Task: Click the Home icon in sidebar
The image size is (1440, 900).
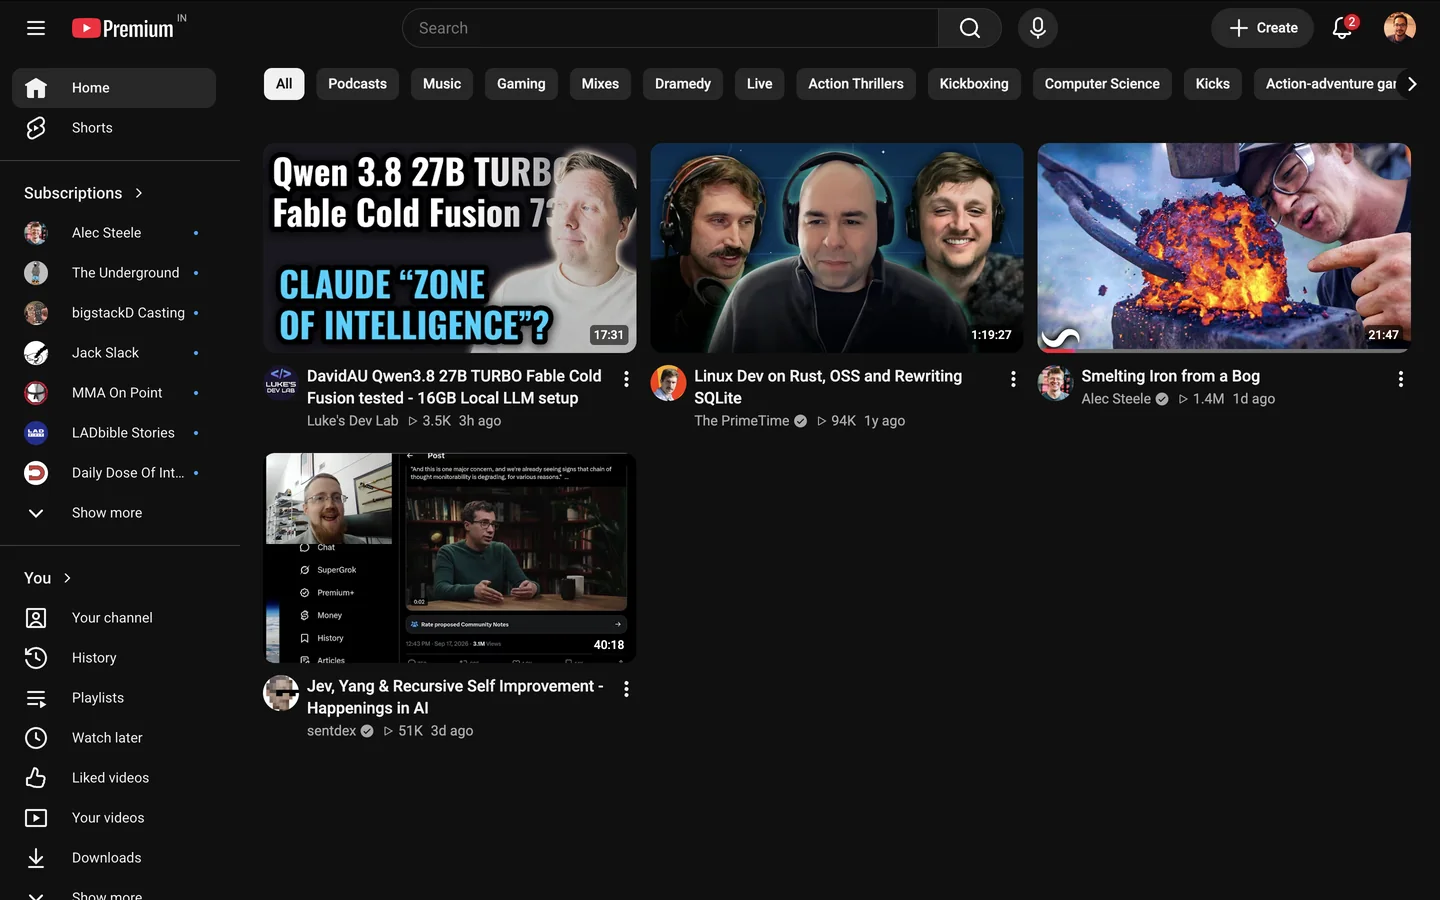Action: 36,88
